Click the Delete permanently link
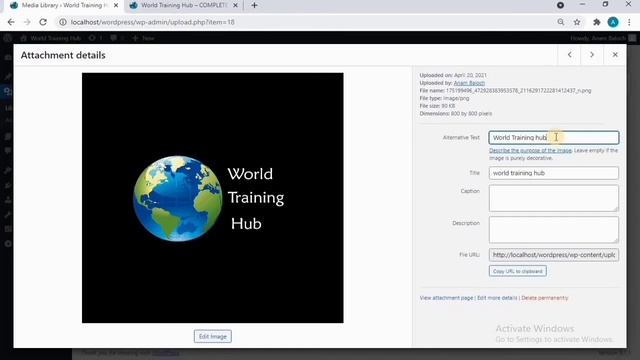640x360 pixels. [x=544, y=298]
